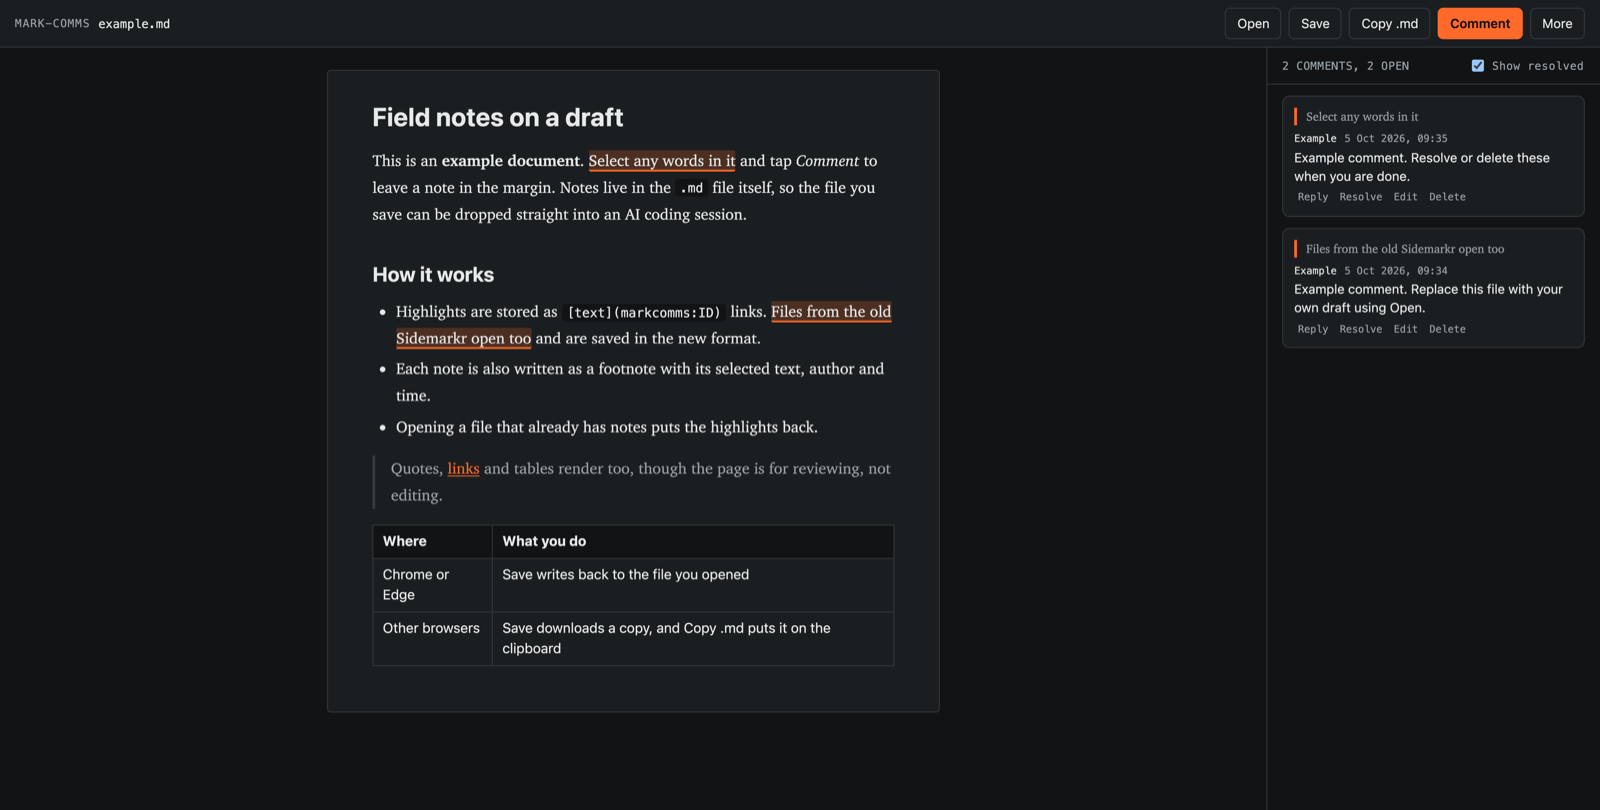Toggle the Show resolved checkbox
Screen dimensions: 1600x810
[1478, 66]
